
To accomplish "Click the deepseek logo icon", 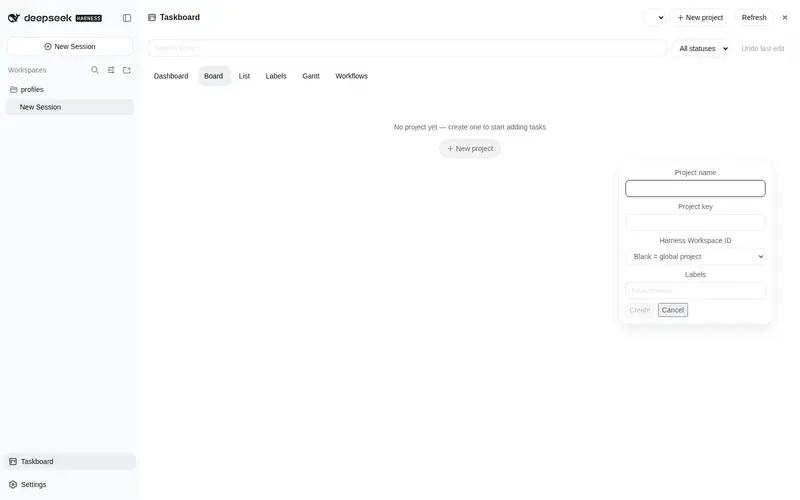I will pyautogui.click(x=14, y=18).
